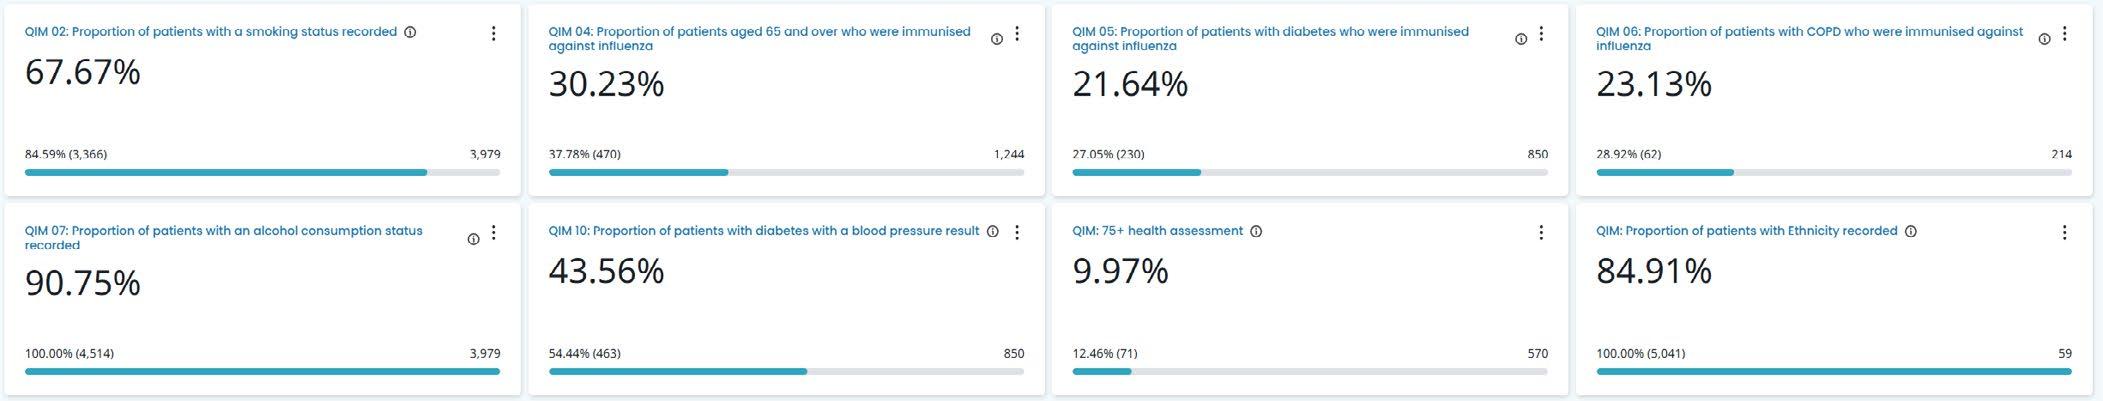Open options menu on 75+ health assessment card

coord(1541,232)
